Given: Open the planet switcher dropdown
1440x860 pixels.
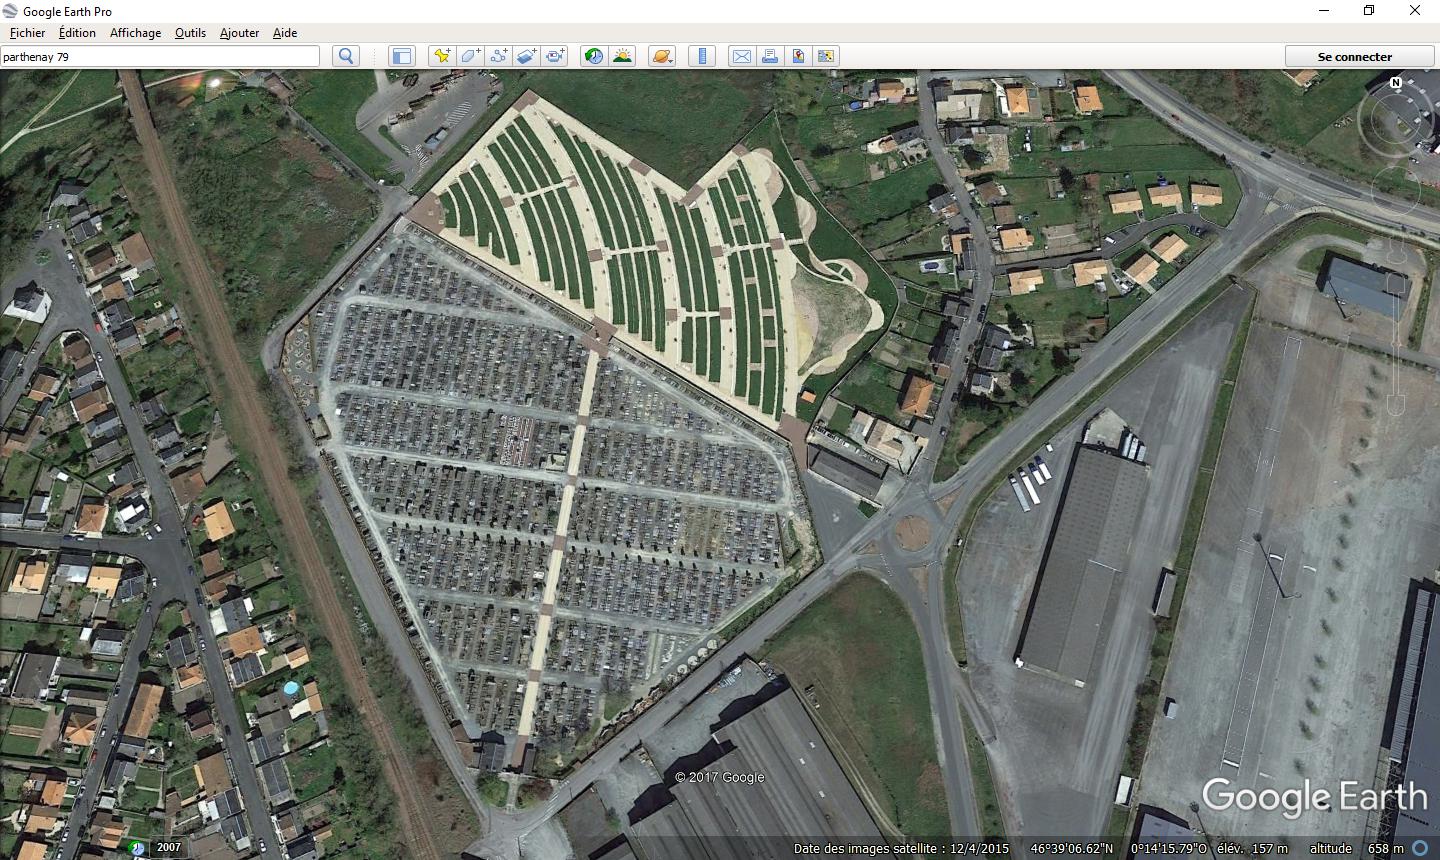Looking at the screenshot, I should tap(662, 56).
